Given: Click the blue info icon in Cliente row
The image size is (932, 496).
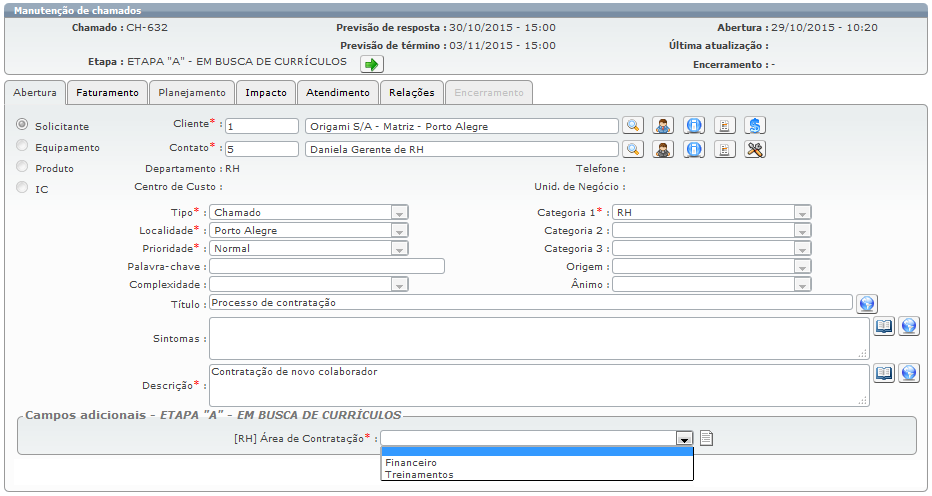Looking at the screenshot, I should coord(694,126).
